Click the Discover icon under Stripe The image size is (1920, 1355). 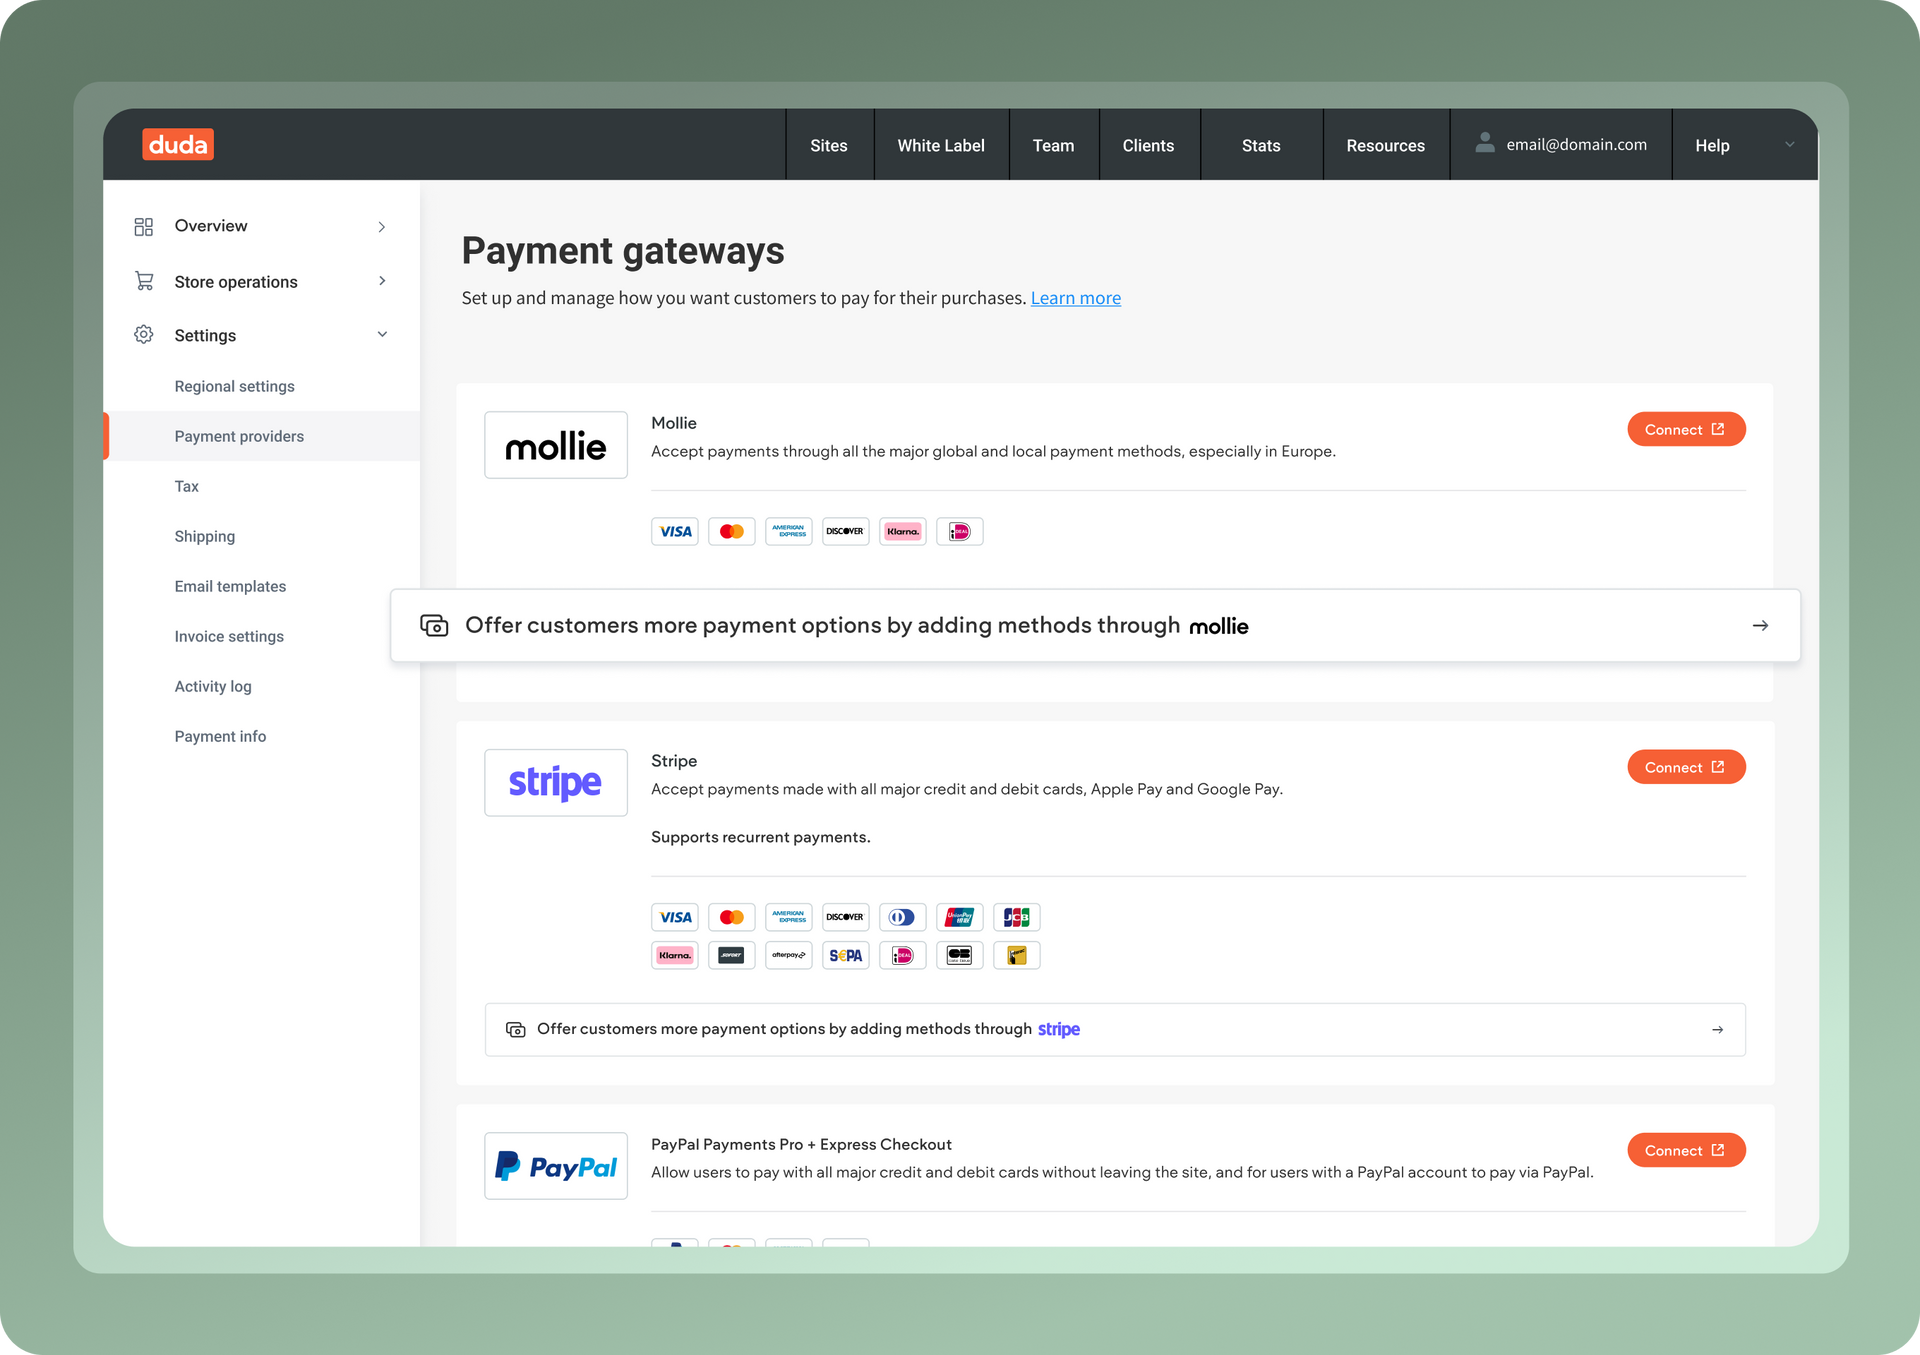click(x=846, y=917)
